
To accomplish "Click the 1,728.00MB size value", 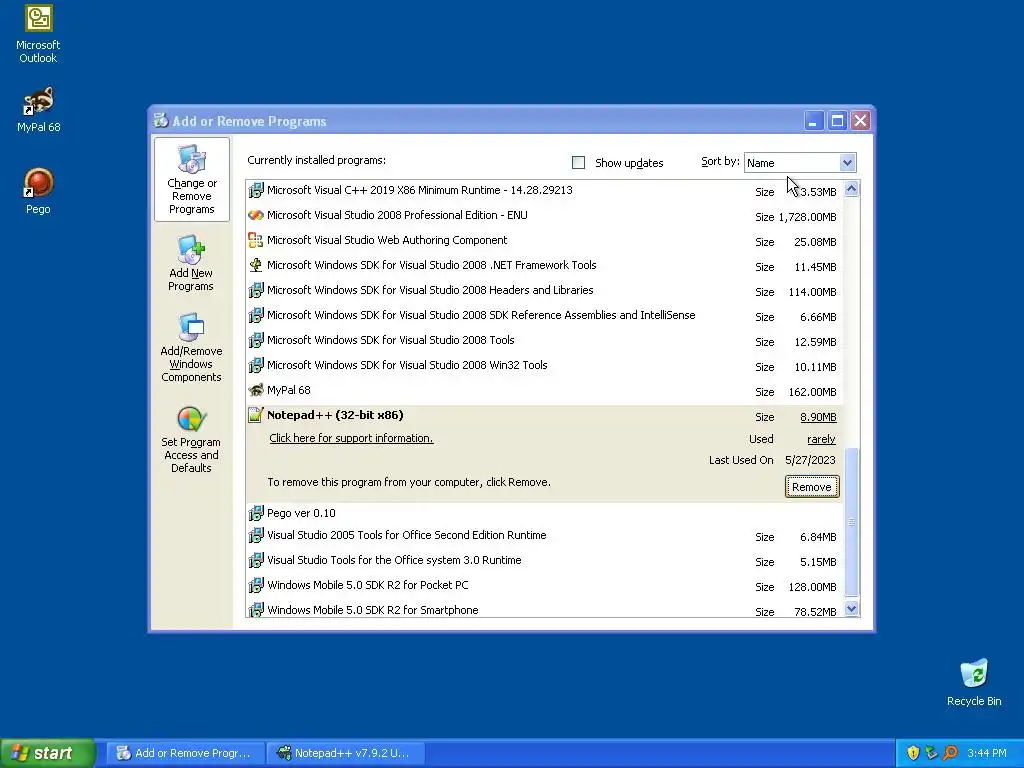I will tap(807, 217).
